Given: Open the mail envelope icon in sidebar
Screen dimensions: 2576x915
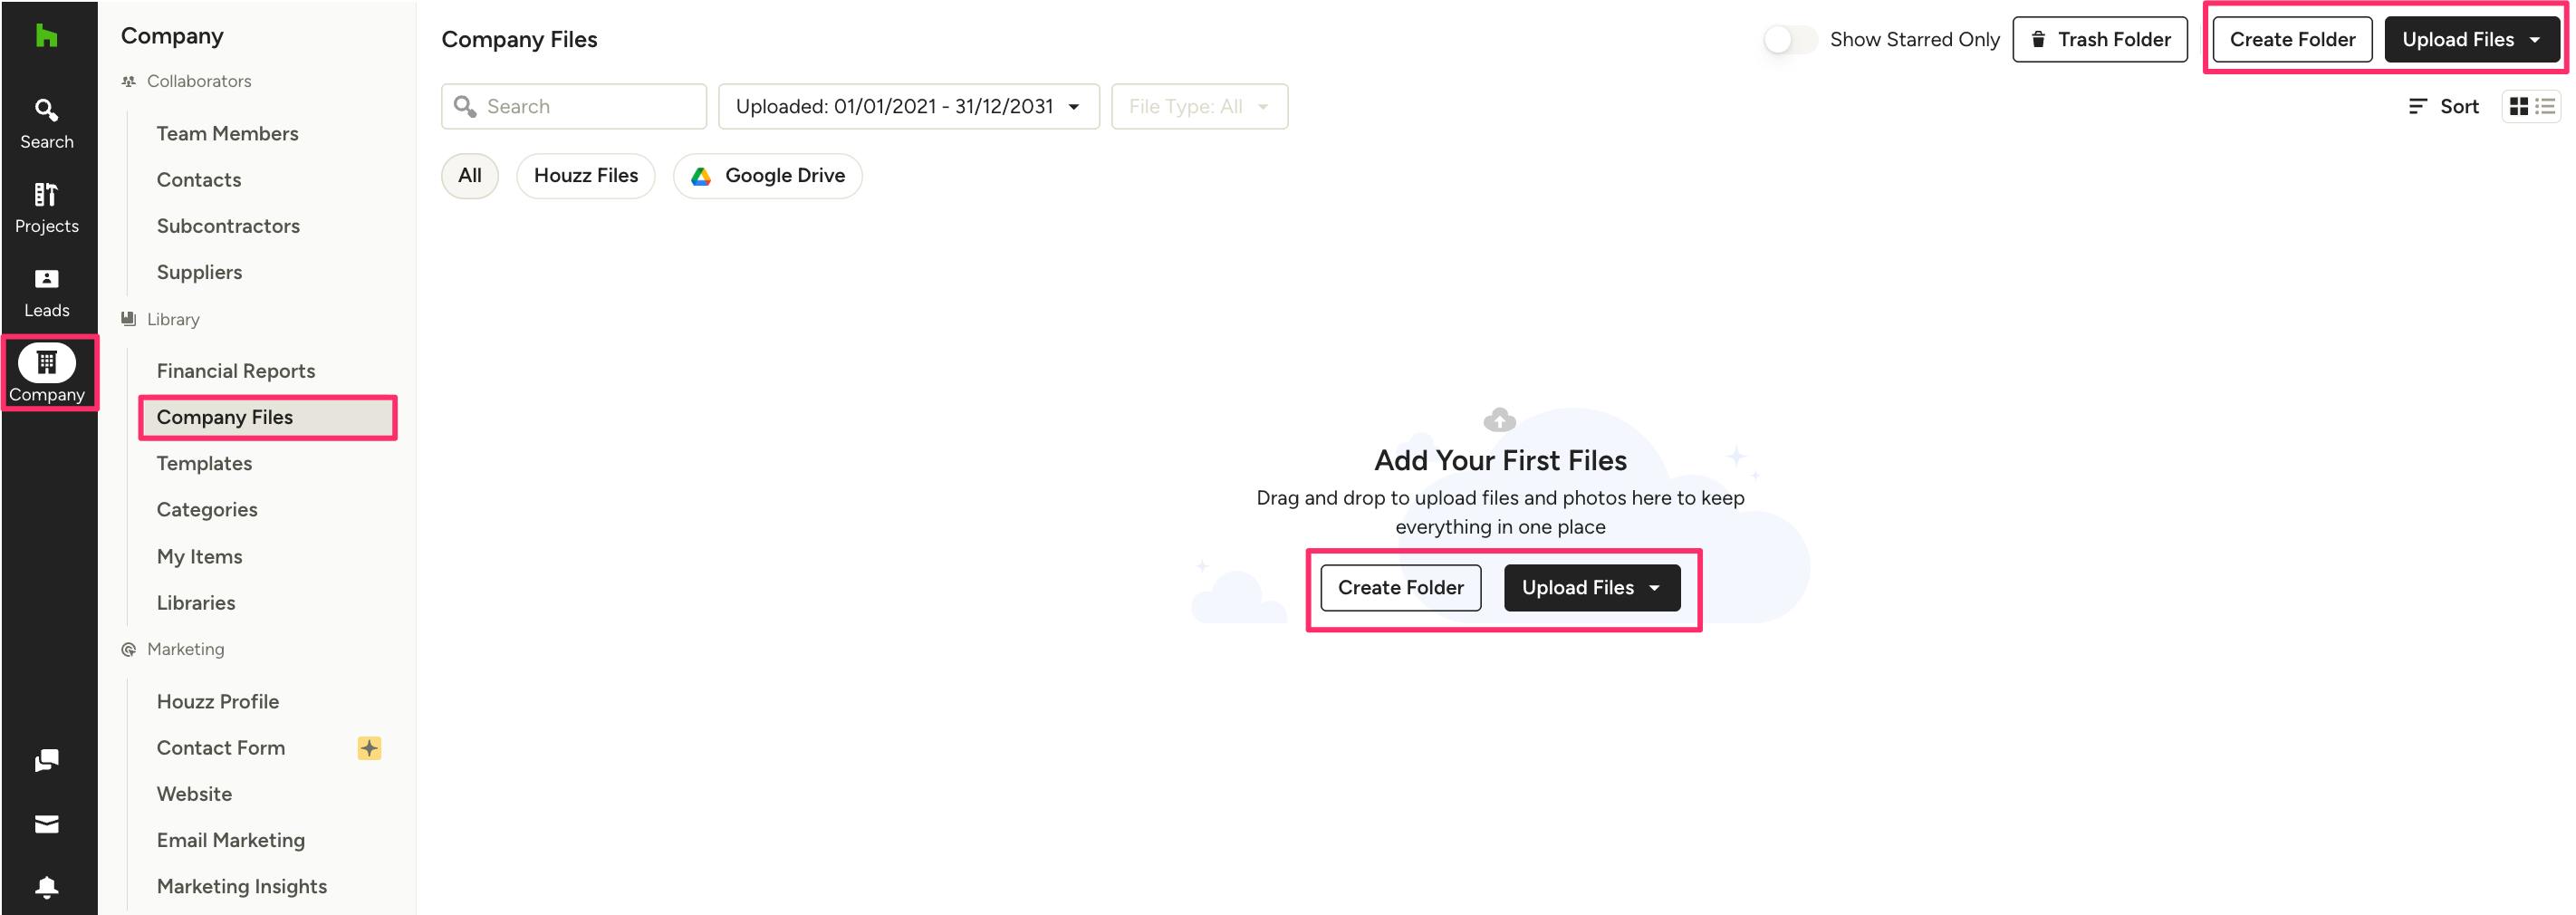Looking at the screenshot, I should point(46,824).
